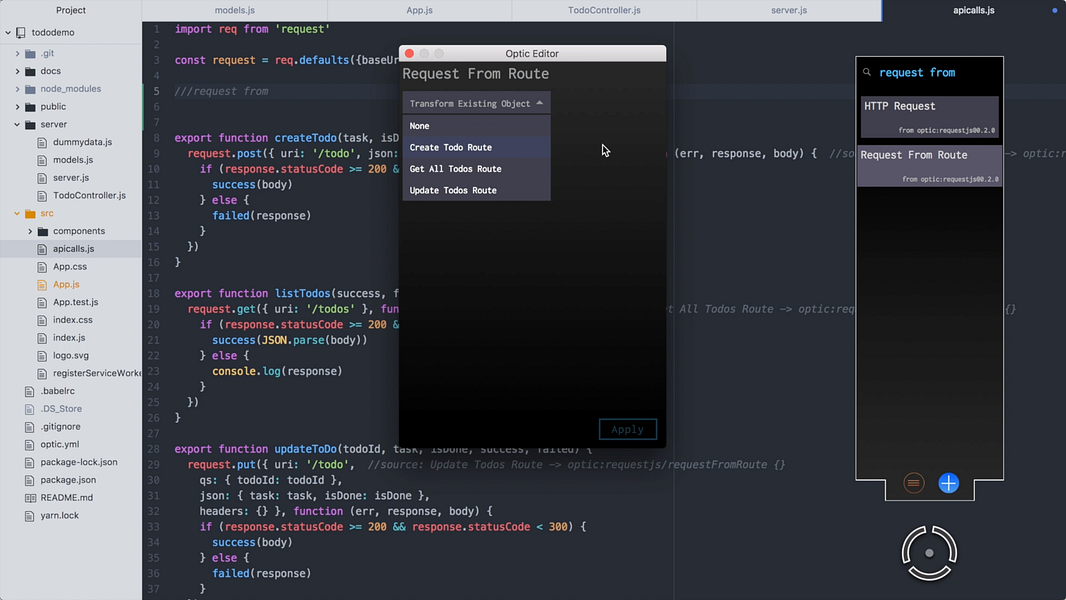Image resolution: width=1066 pixels, height=600 pixels.
Task: Open index.css in the file tree
Action: 71,320
